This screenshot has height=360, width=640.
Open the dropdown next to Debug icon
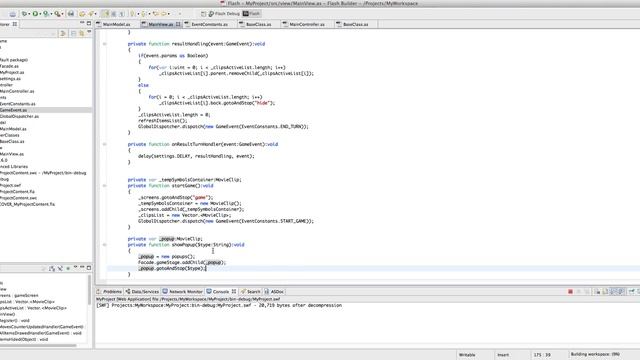click(29, 14)
